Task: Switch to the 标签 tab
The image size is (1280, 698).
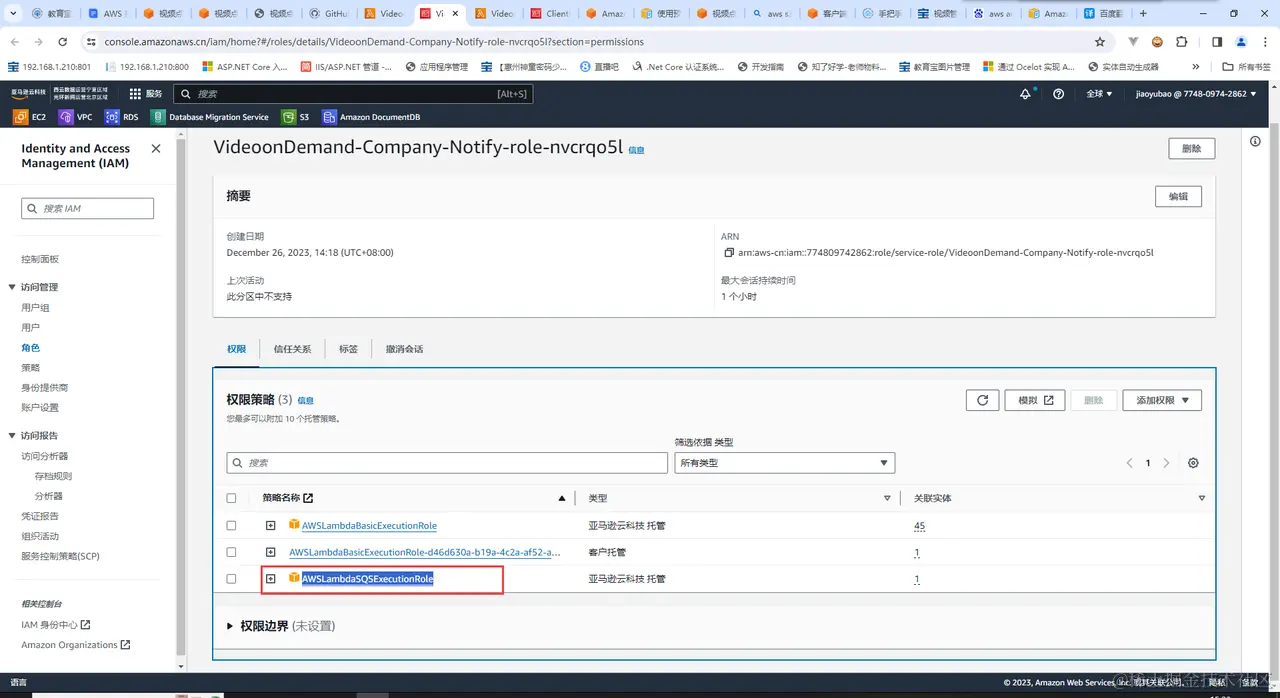Action: click(348, 349)
